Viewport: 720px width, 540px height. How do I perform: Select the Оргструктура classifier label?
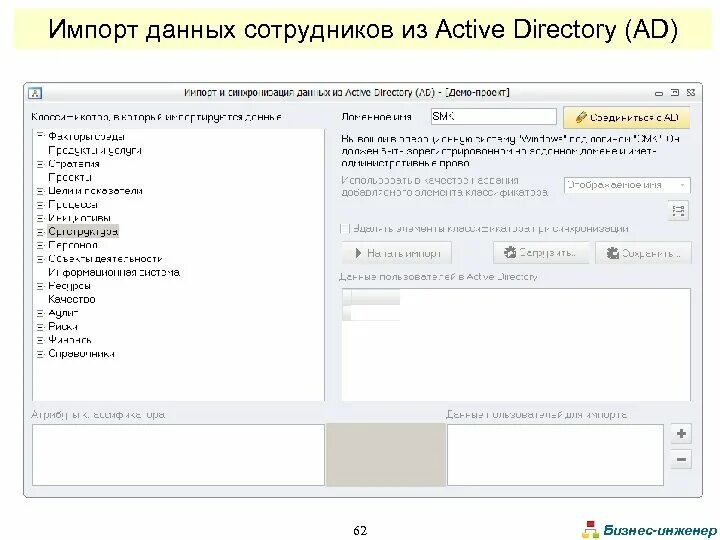[83, 231]
